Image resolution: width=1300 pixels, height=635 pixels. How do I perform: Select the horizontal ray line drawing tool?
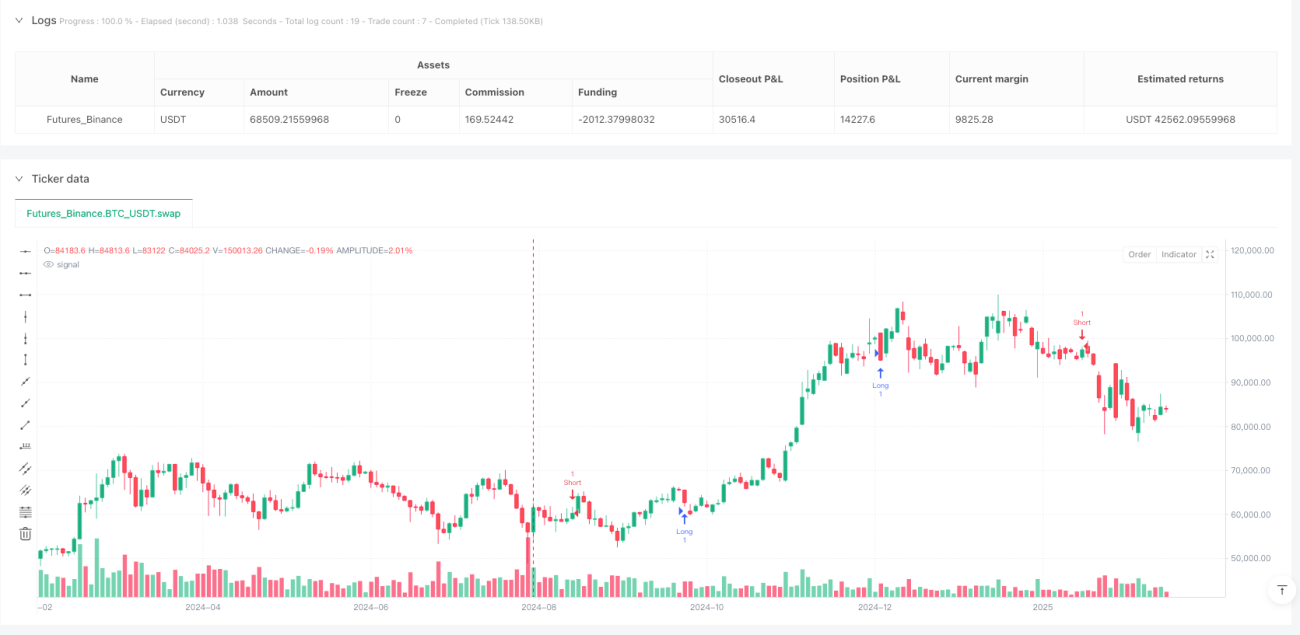click(x=26, y=272)
